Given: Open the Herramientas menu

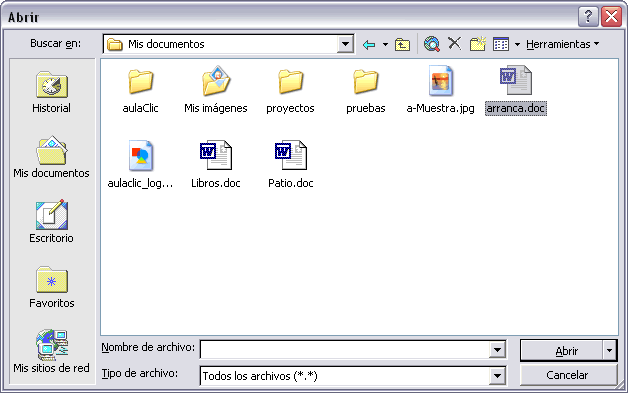Looking at the screenshot, I should [562, 44].
